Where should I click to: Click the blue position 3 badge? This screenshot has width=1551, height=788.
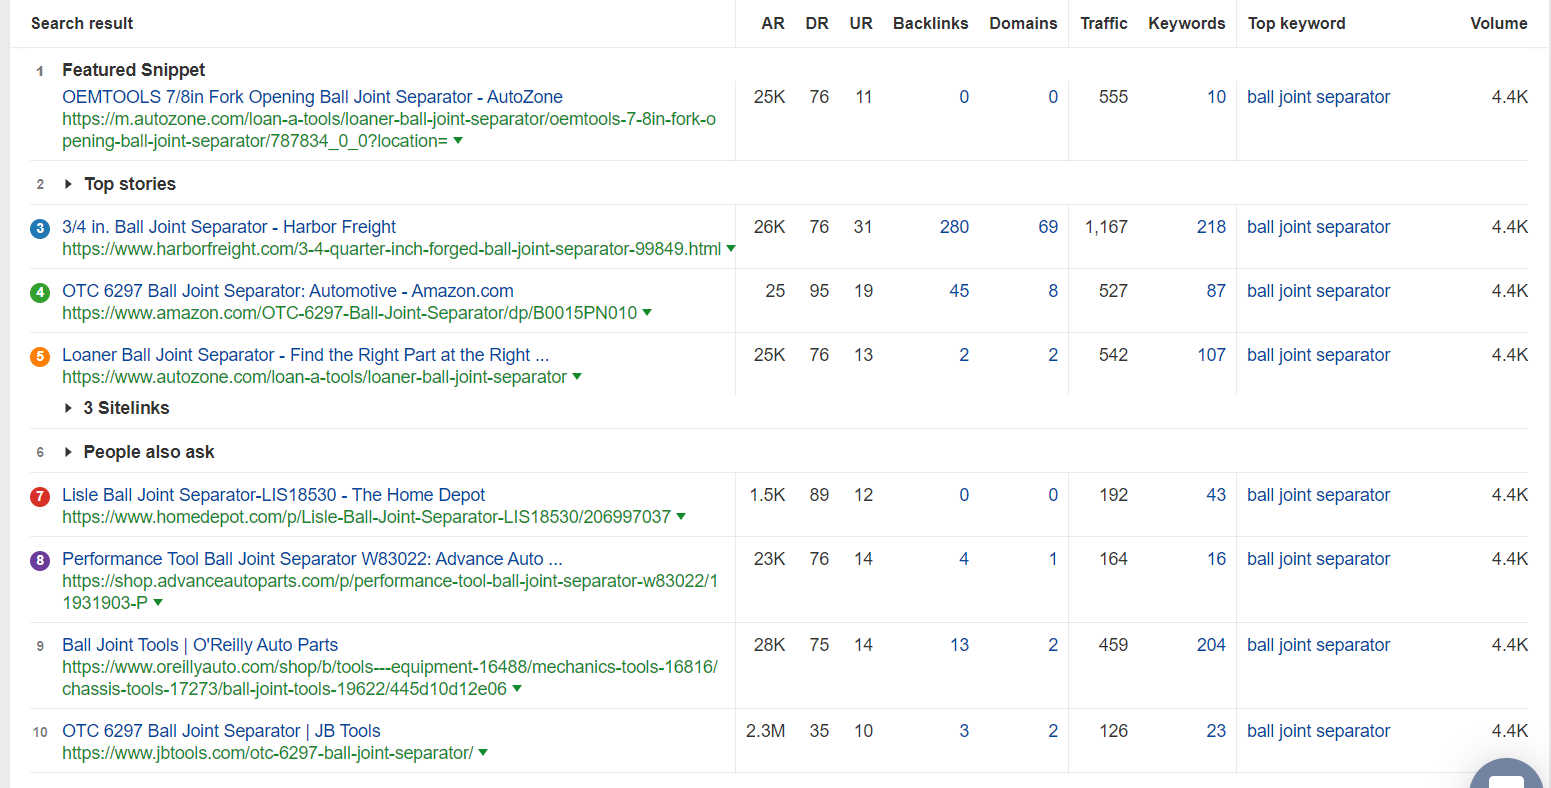click(40, 228)
